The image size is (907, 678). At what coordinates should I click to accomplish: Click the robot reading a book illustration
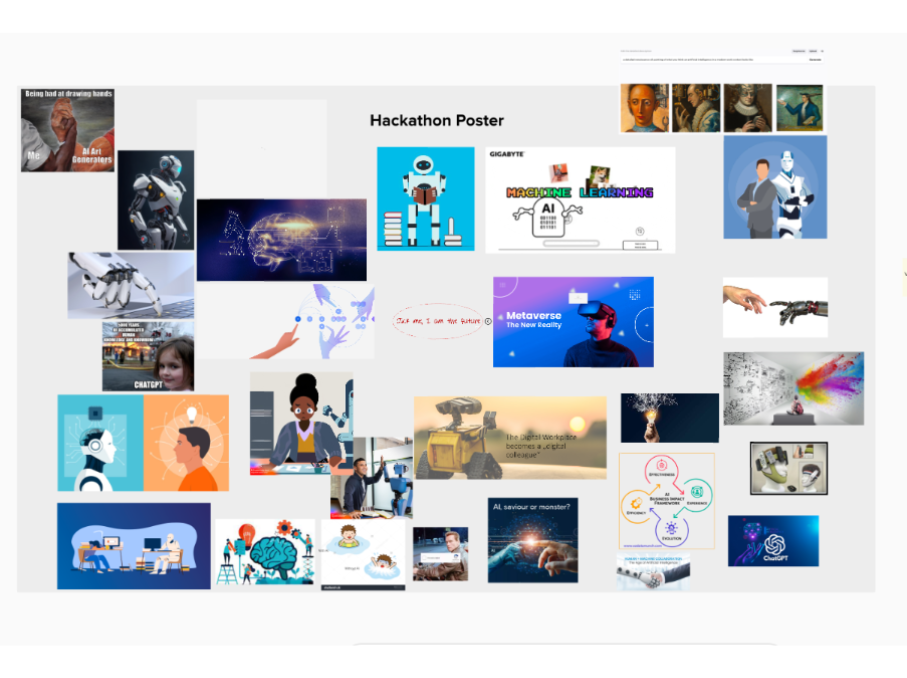pos(425,198)
